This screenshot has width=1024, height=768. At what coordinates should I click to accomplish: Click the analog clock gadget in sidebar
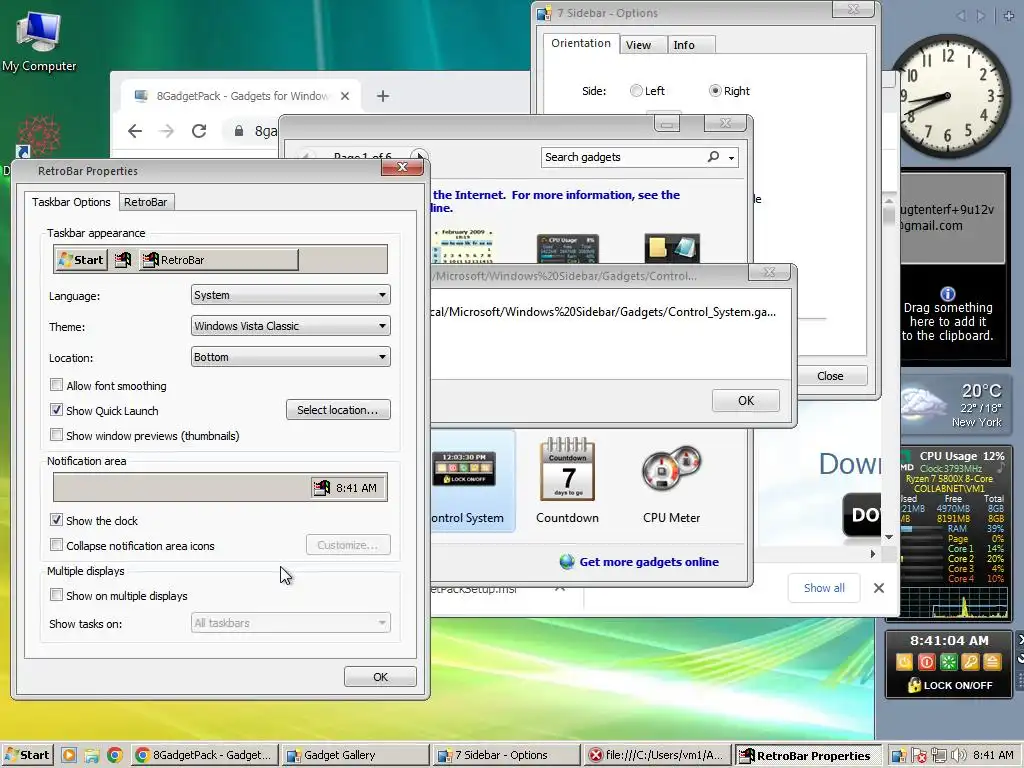tap(948, 96)
